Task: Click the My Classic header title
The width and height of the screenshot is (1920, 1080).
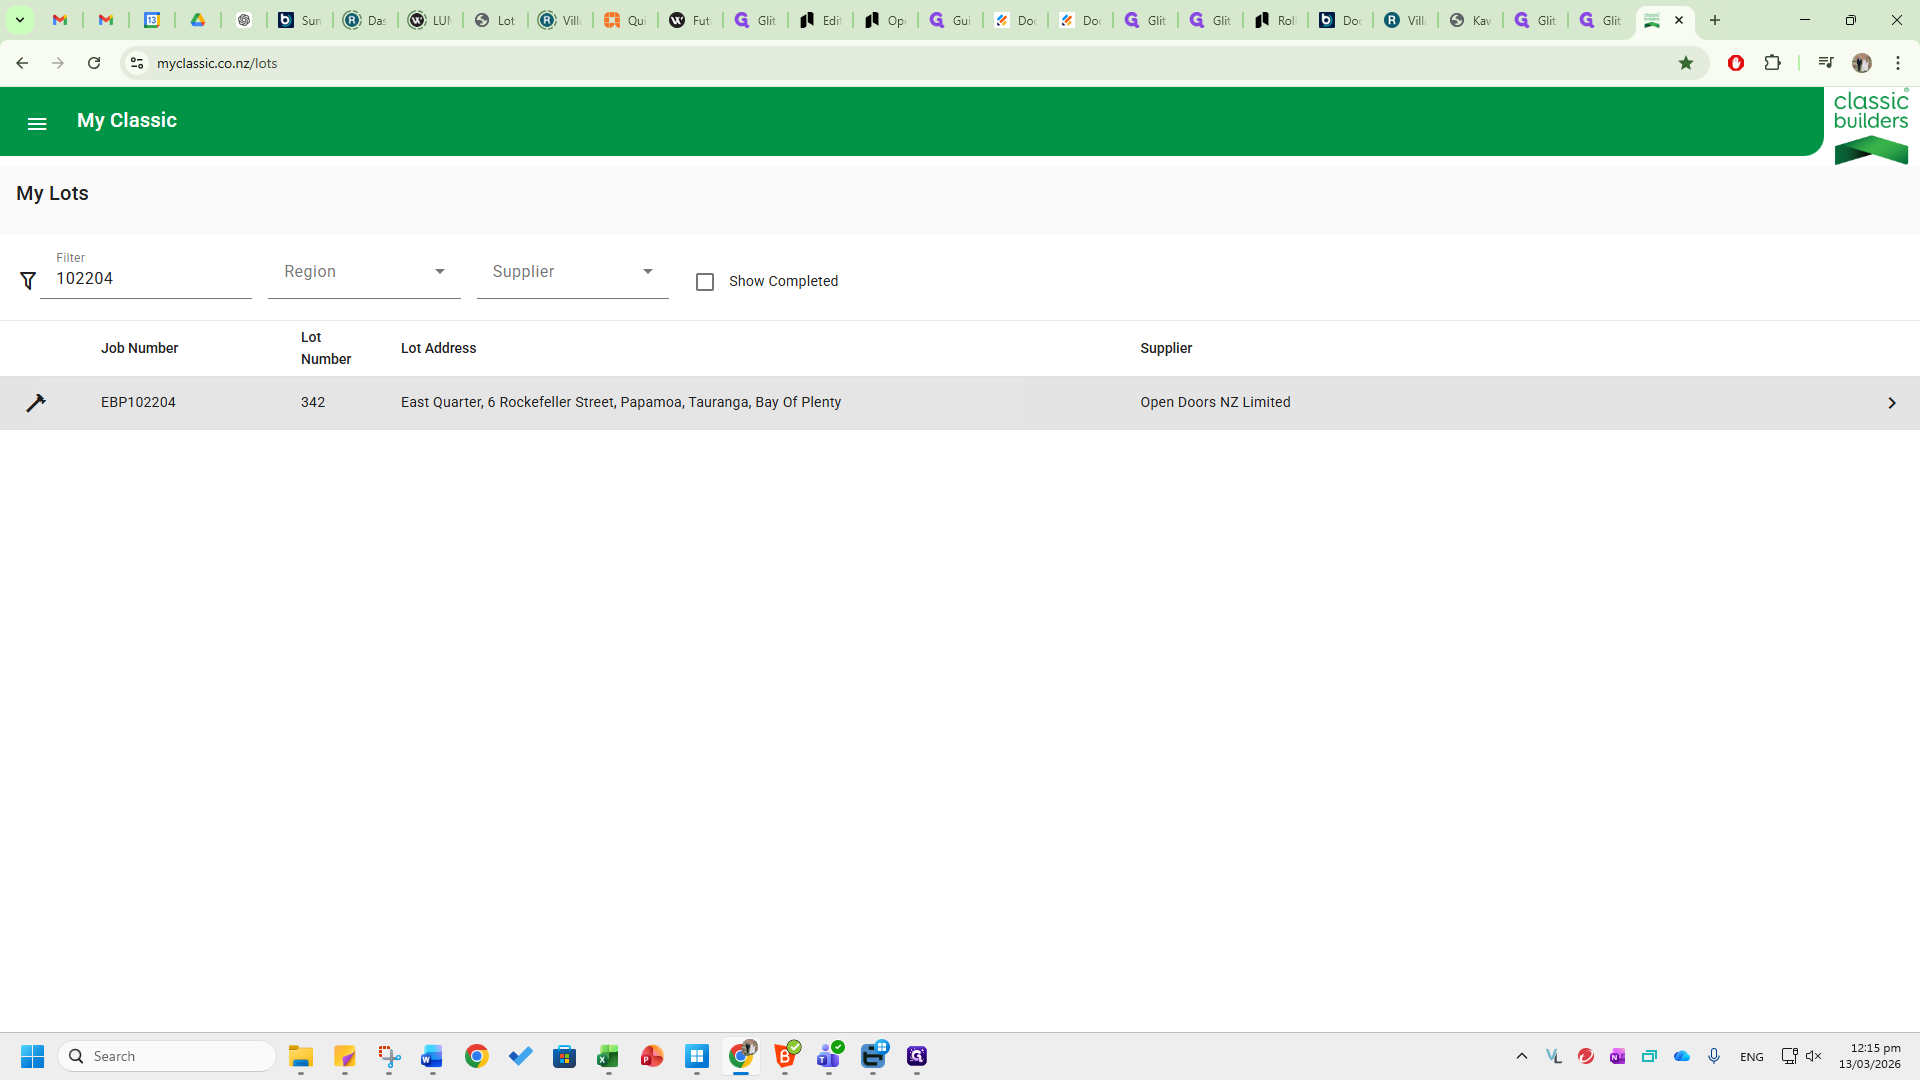Action: coord(127,120)
